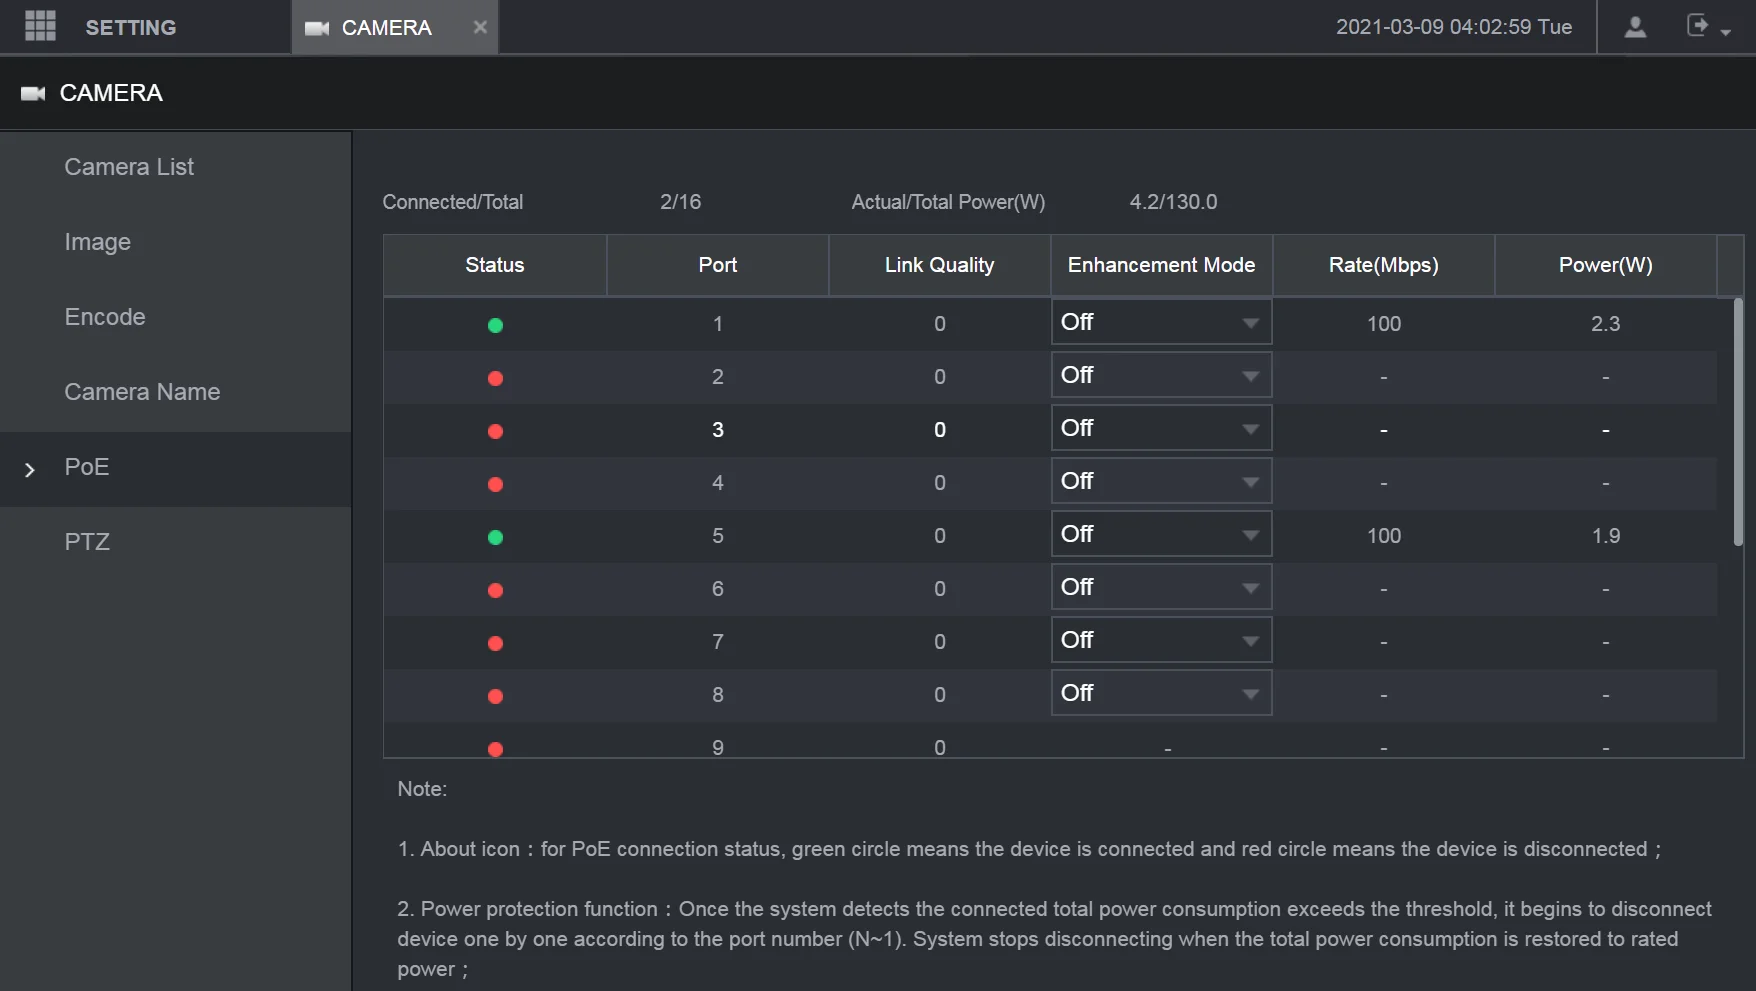Go to the Encode settings page

pos(105,317)
